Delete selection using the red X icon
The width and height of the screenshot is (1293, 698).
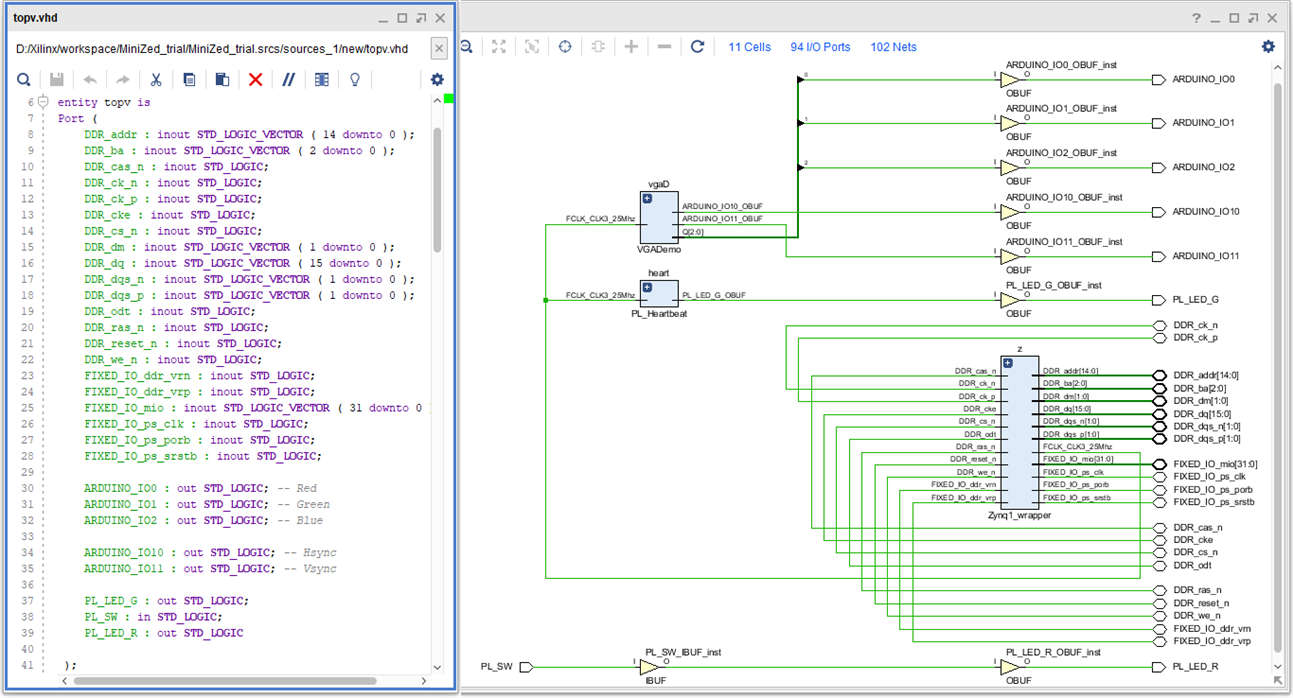255,80
